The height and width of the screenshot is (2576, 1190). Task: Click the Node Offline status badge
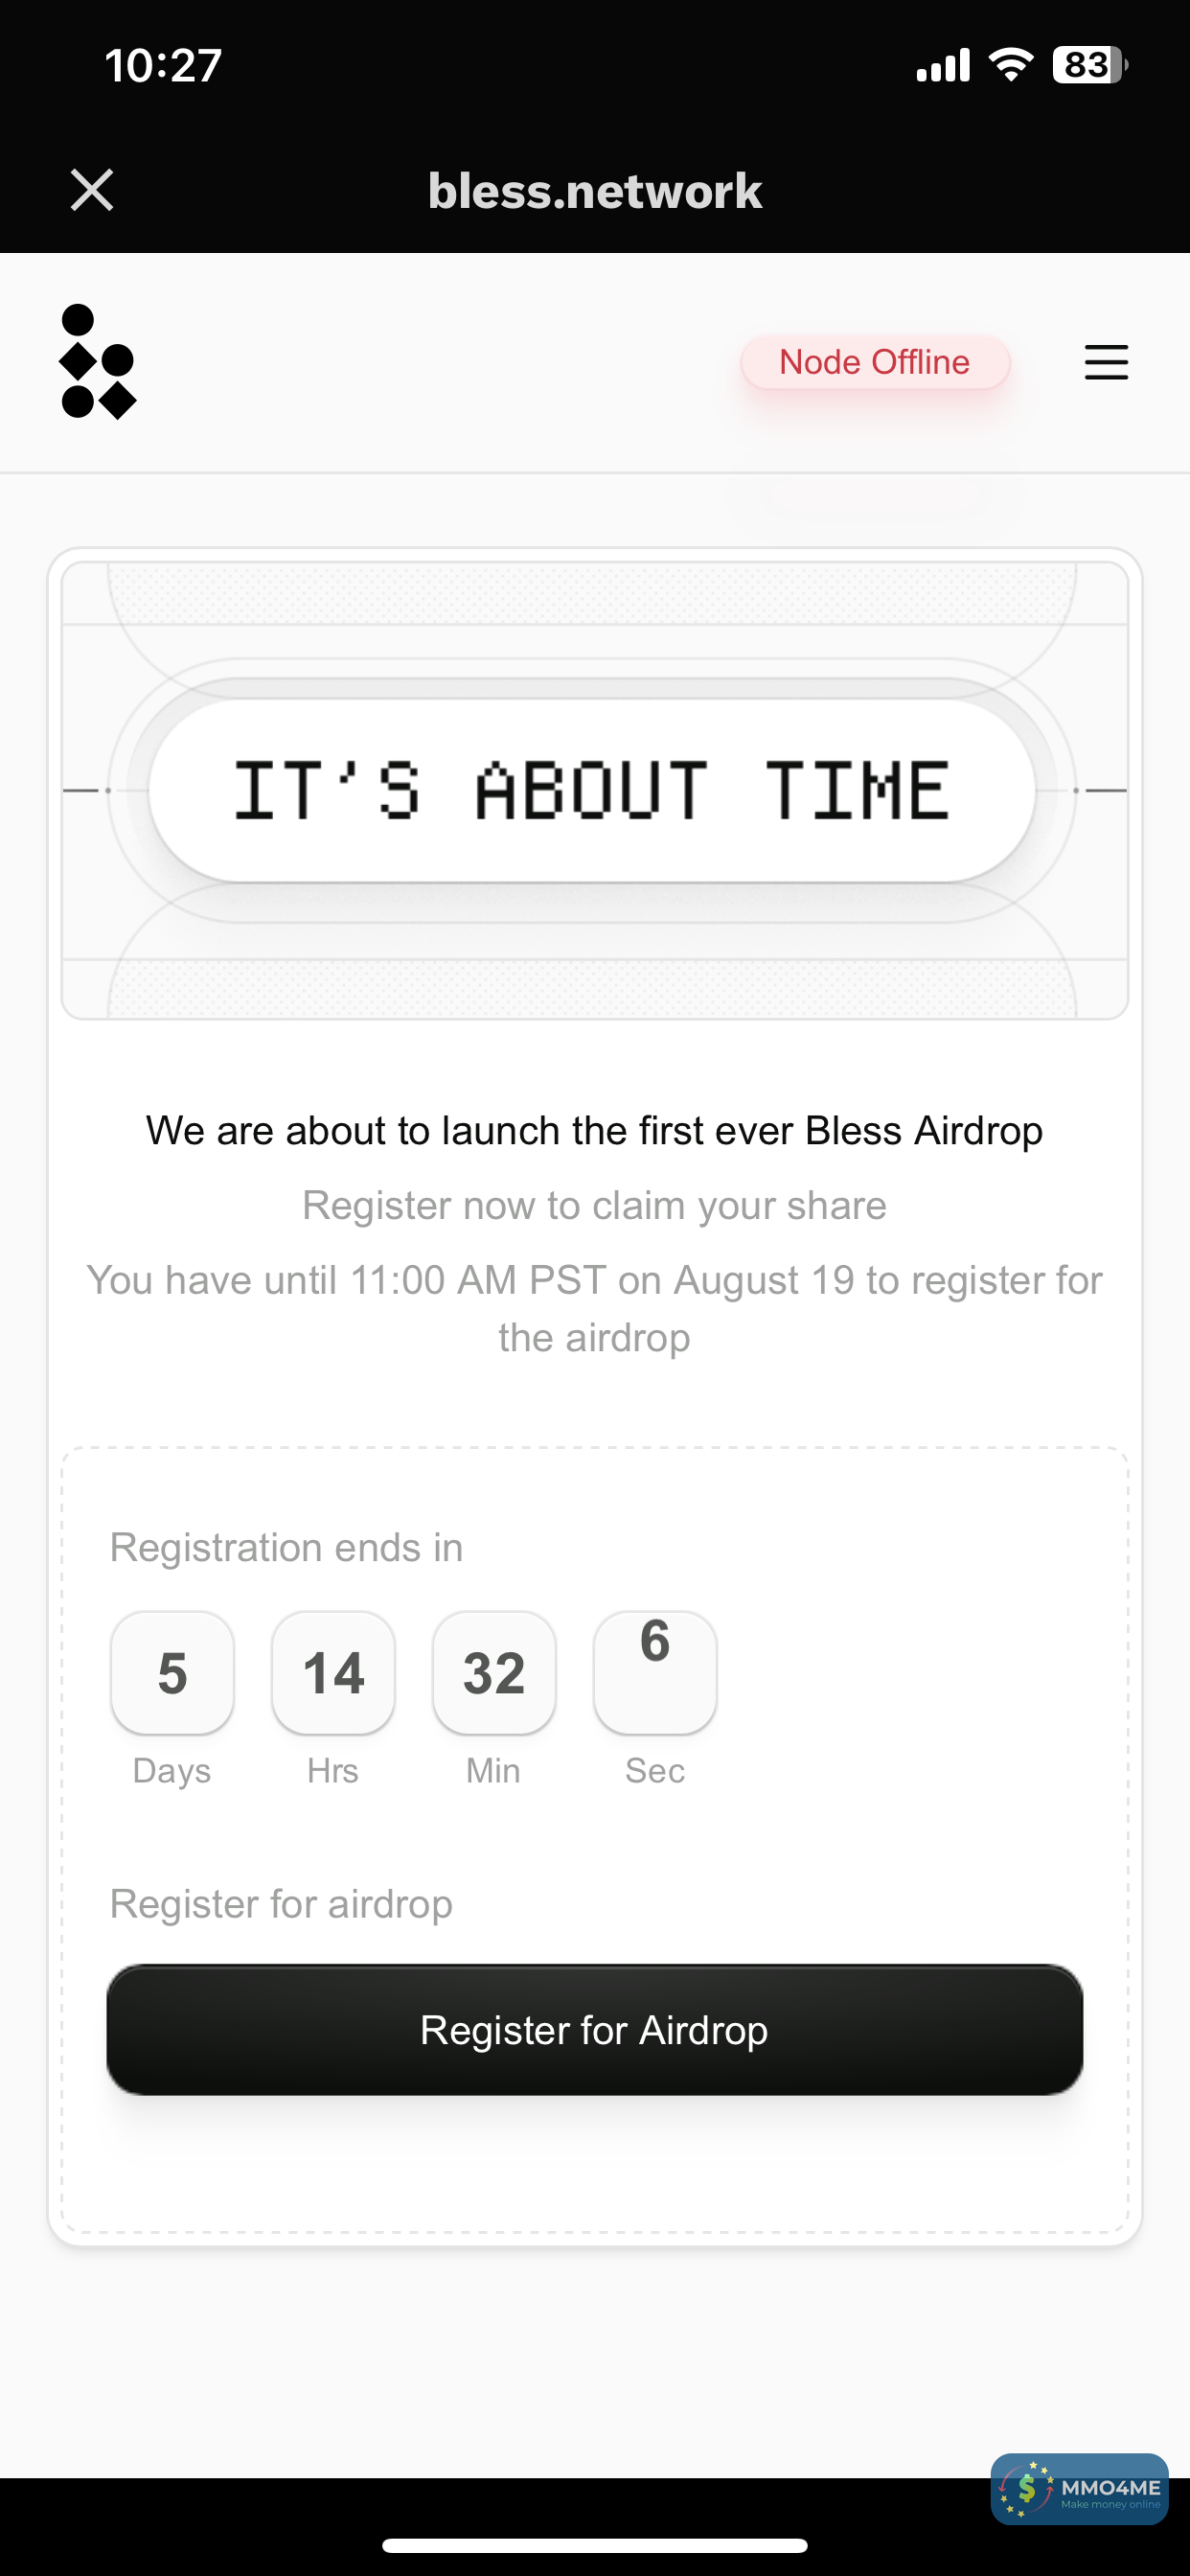click(874, 362)
